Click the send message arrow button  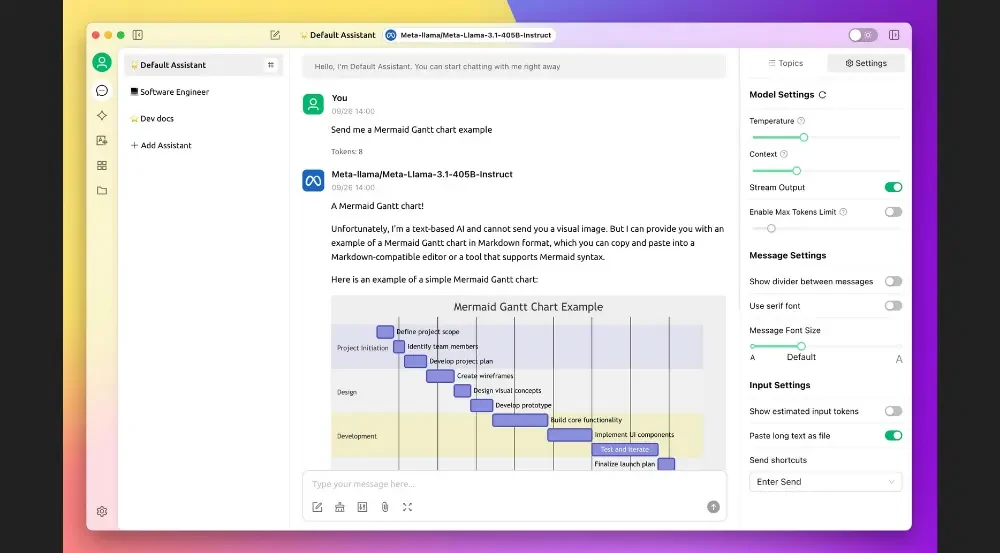point(713,507)
